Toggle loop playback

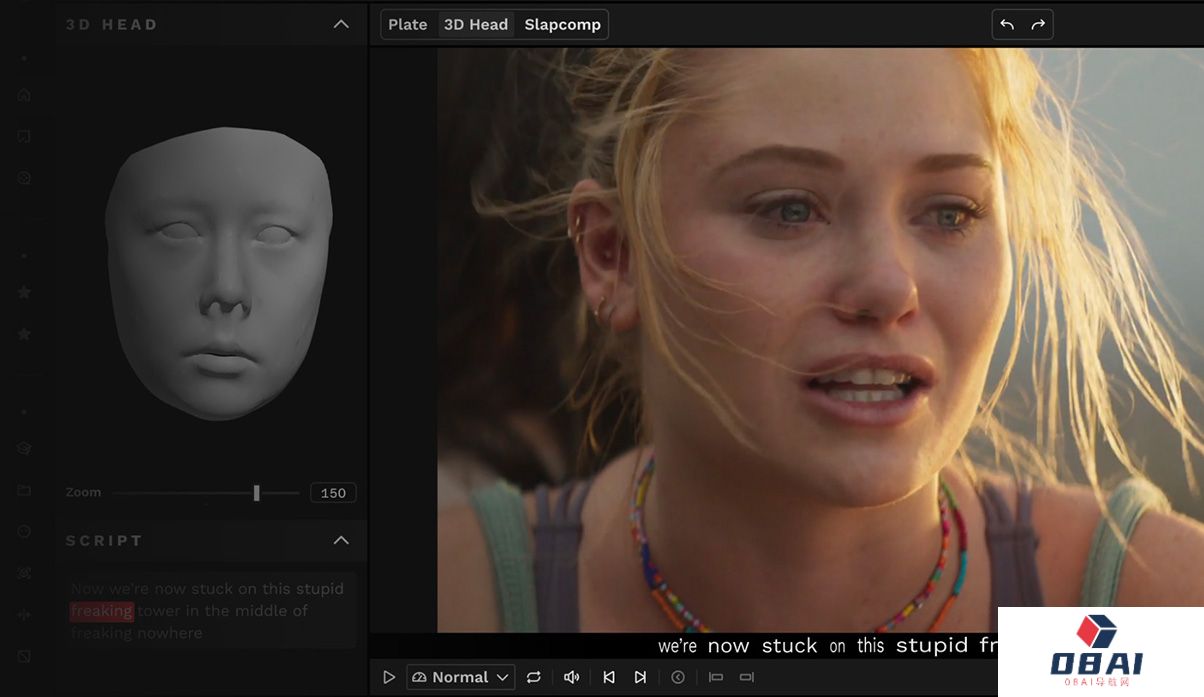534,677
